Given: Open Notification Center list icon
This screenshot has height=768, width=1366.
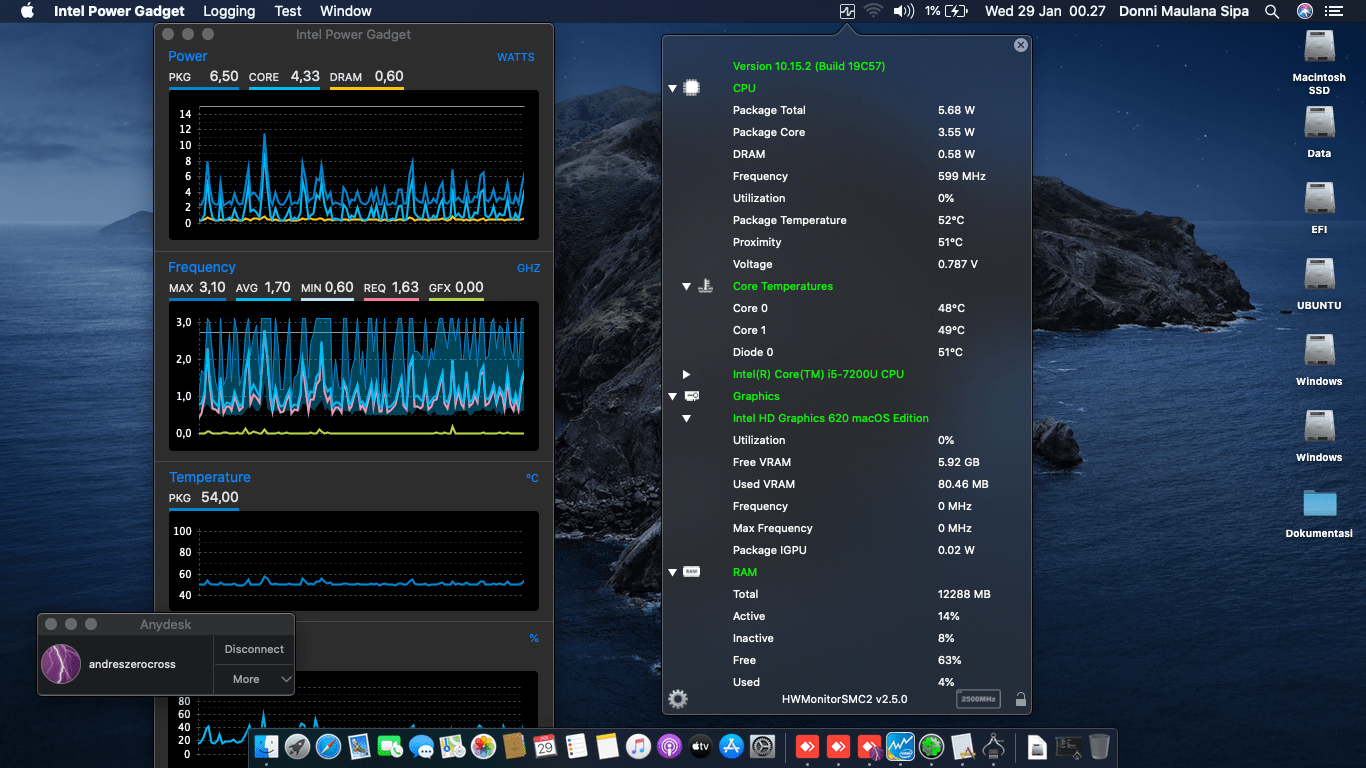Looking at the screenshot, I should 1333,11.
